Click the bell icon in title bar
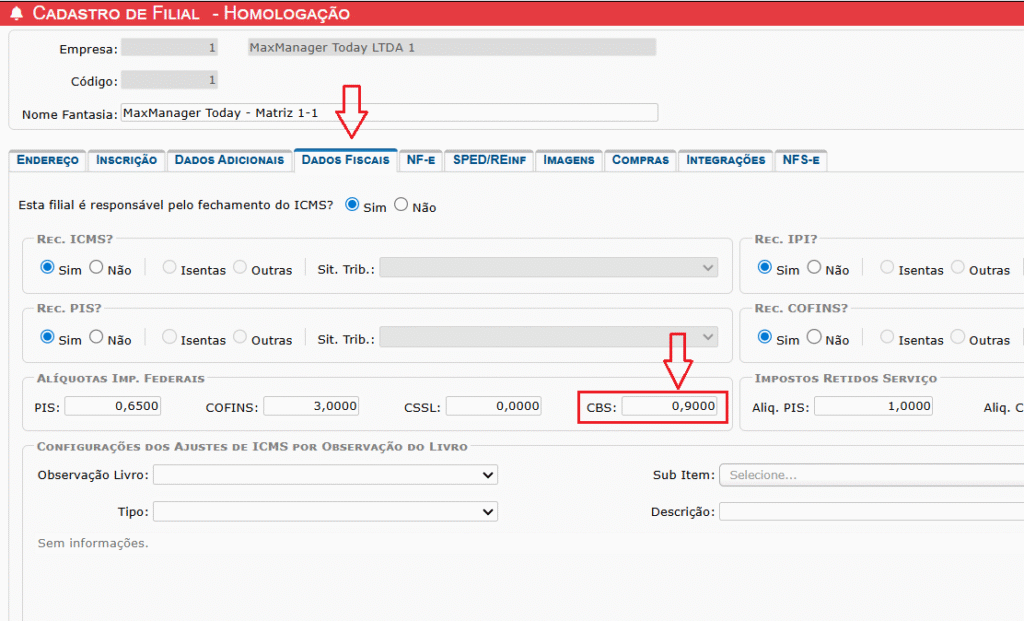Viewport: 1024px width, 621px height. (x=16, y=13)
